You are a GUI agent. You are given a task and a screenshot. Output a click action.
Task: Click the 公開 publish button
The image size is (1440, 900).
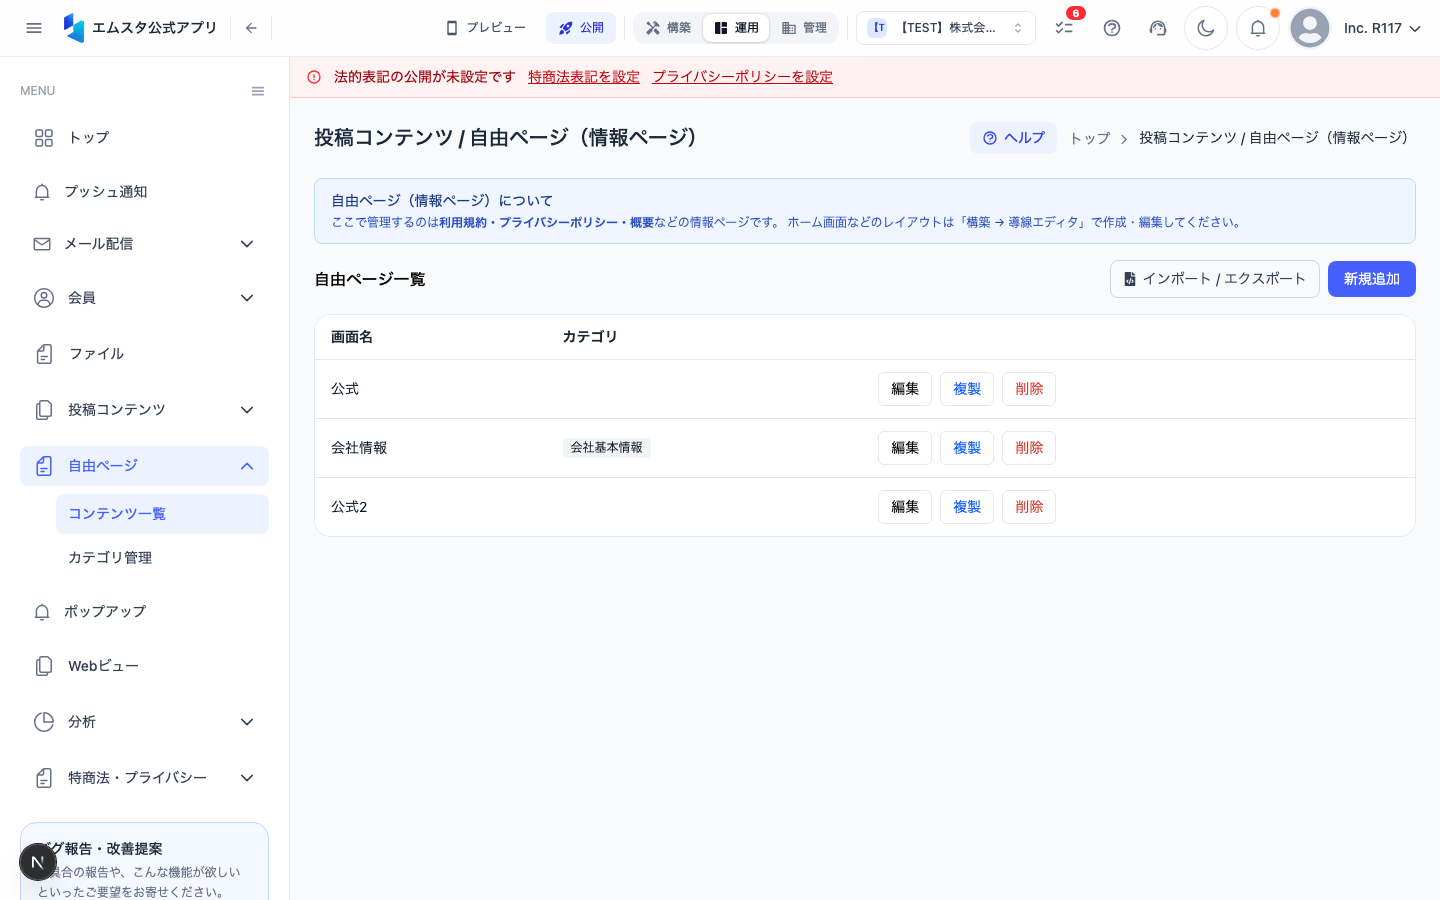[x=581, y=28]
